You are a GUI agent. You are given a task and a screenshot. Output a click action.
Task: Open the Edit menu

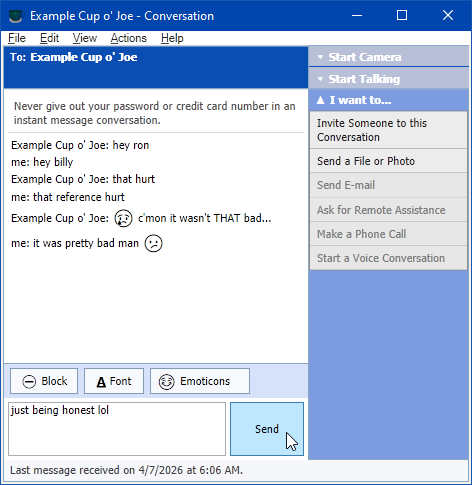pyautogui.click(x=49, y=38)
